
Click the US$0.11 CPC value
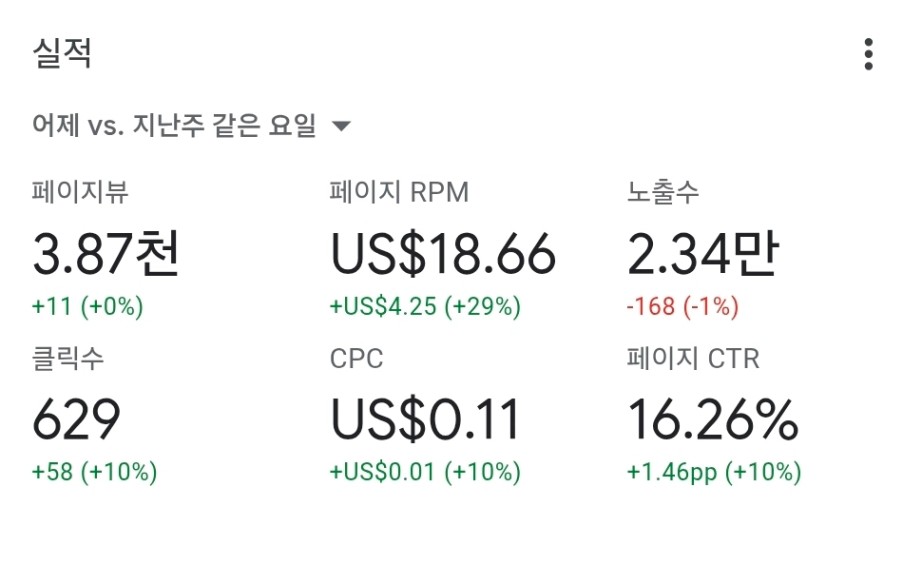pyautogui.click(x=425, y=419)
